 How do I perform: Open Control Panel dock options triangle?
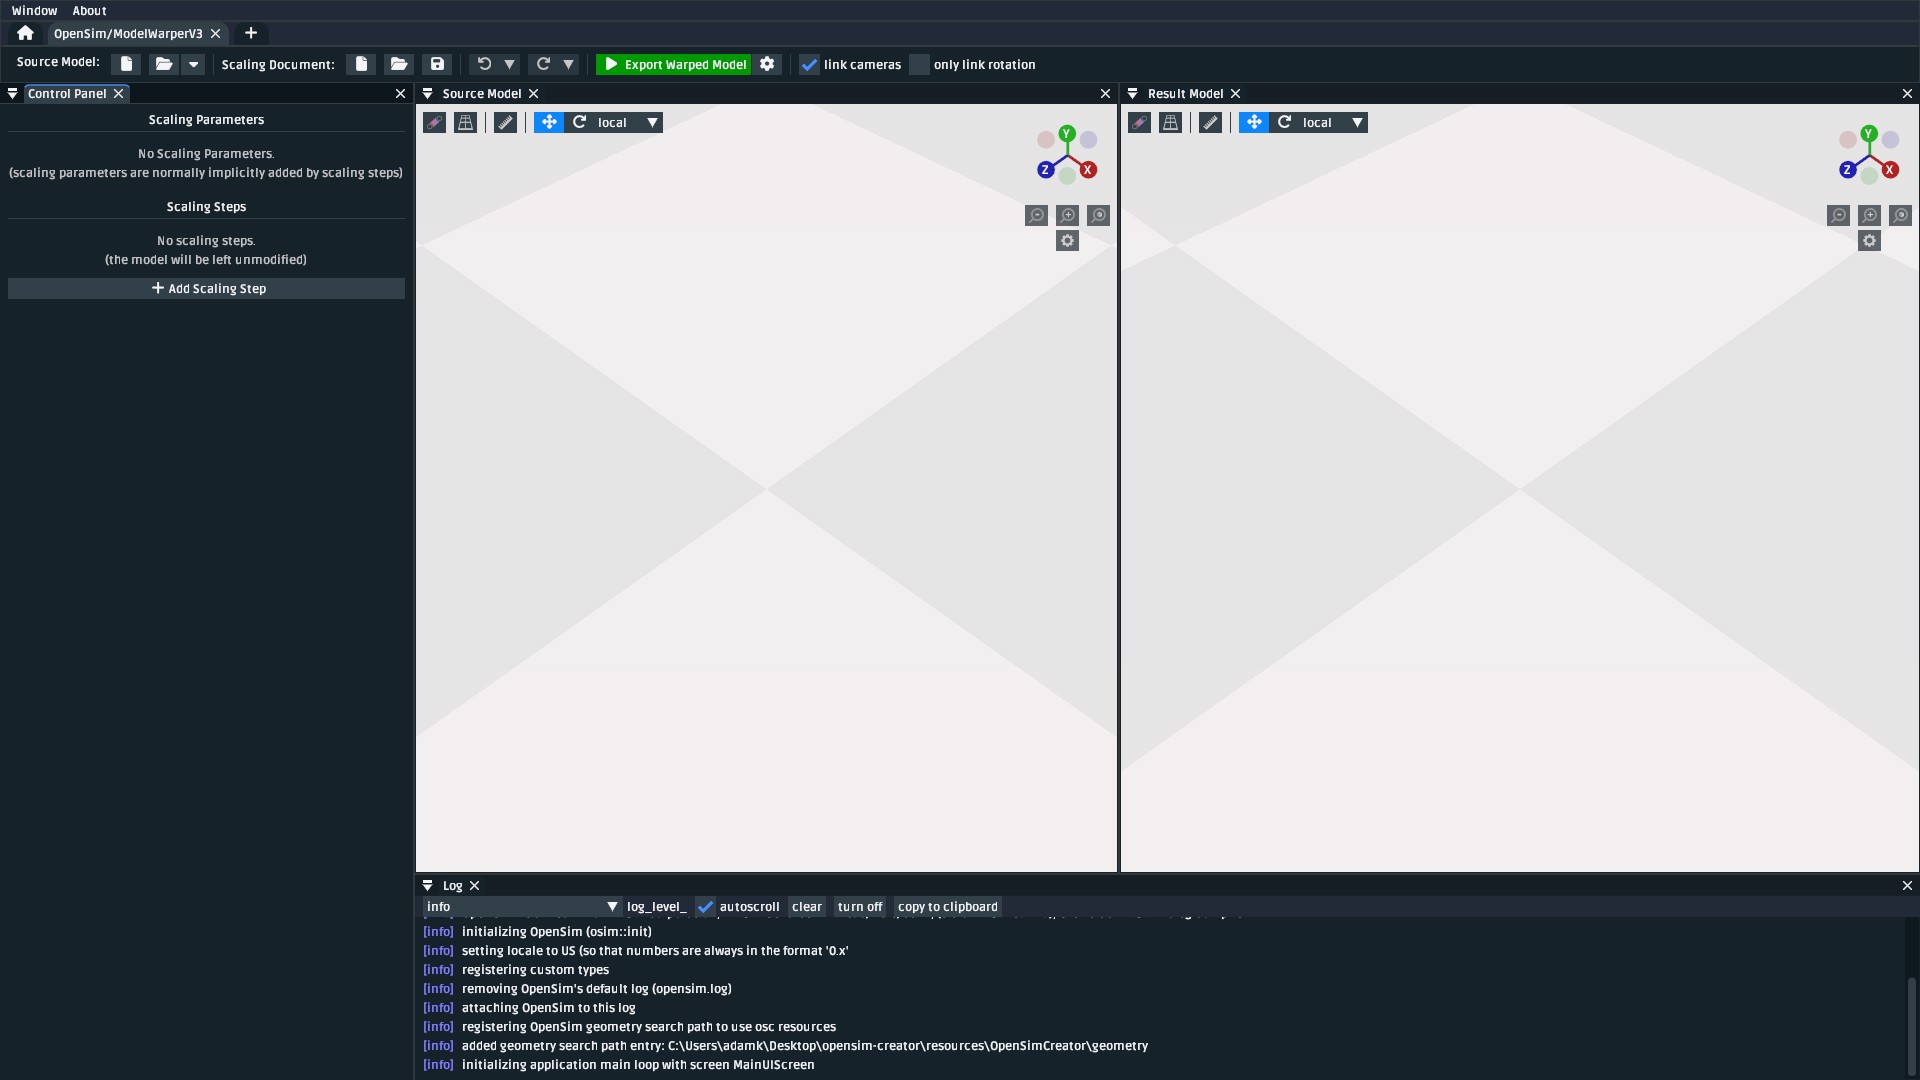point(12,93)
